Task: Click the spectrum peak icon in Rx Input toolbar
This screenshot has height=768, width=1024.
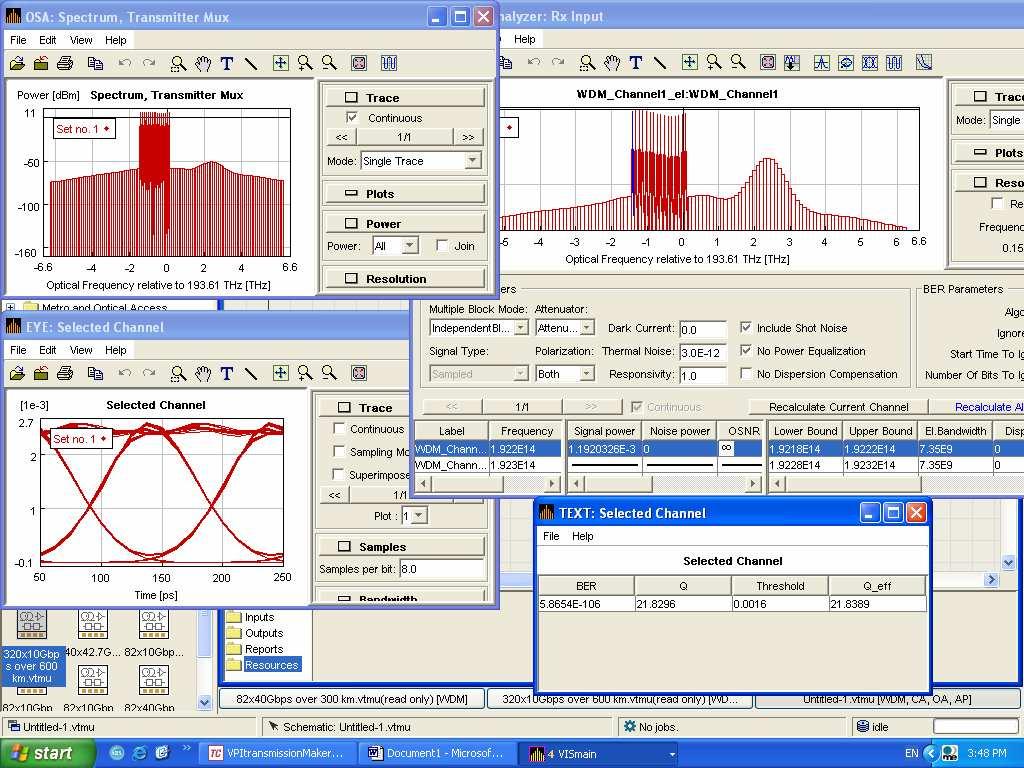Action: 821,63
